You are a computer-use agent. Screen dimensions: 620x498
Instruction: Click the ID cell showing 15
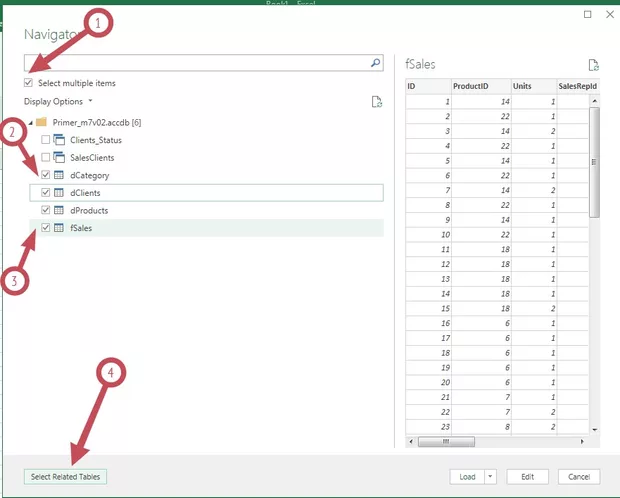click(429, 309)
